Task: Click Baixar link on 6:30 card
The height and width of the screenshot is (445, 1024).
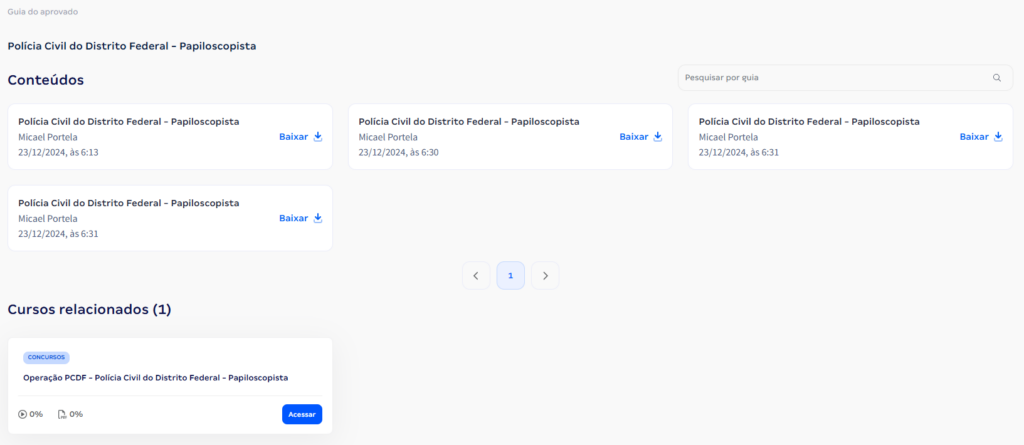Action: click(x=633, y=137)
